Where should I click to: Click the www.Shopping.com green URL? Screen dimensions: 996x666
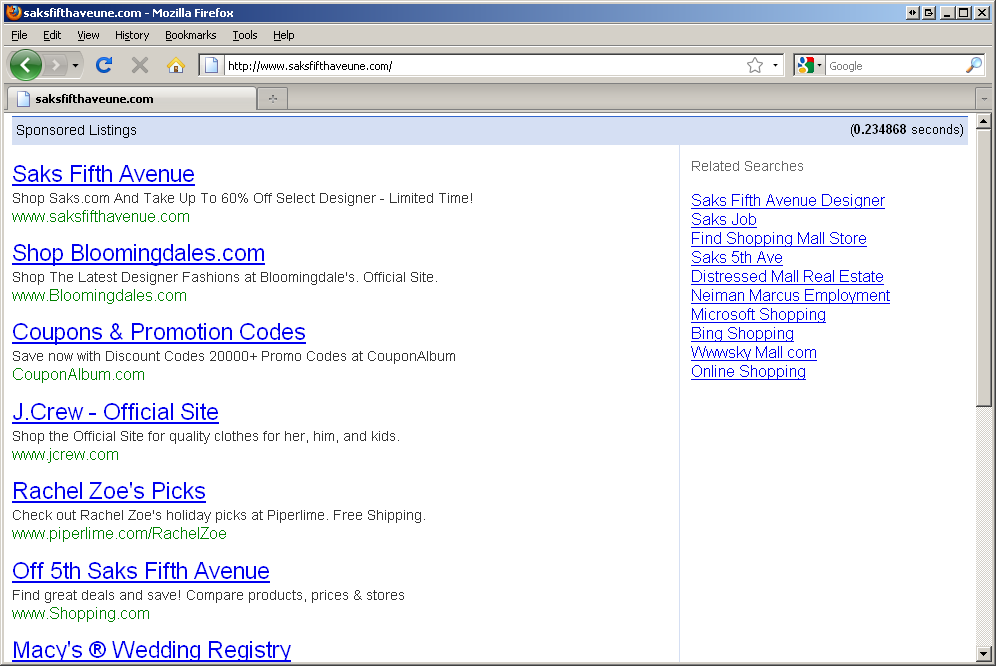click(x=81, y=613)
